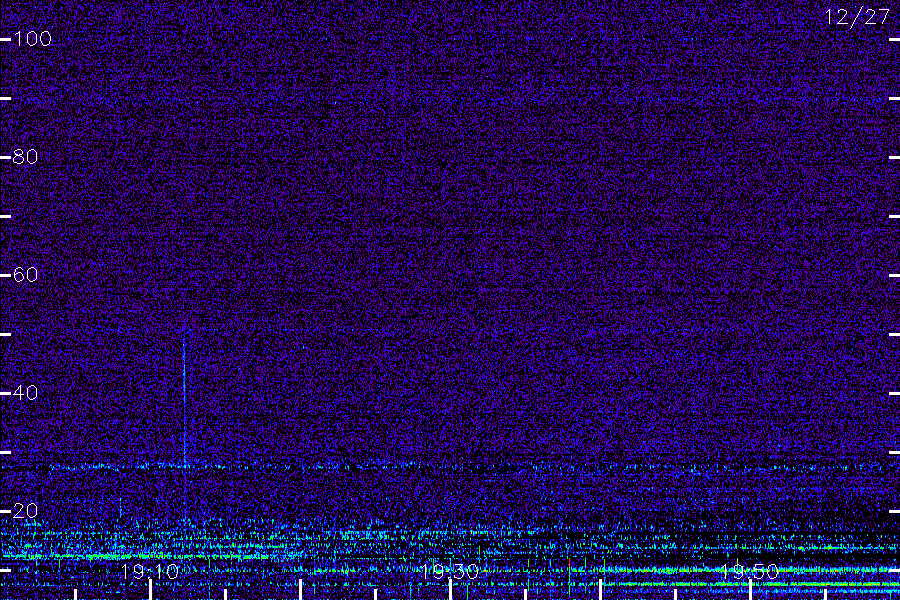Screen dimensions: 900x600
Task: Click the 19:50 time label
Action: 750,571
